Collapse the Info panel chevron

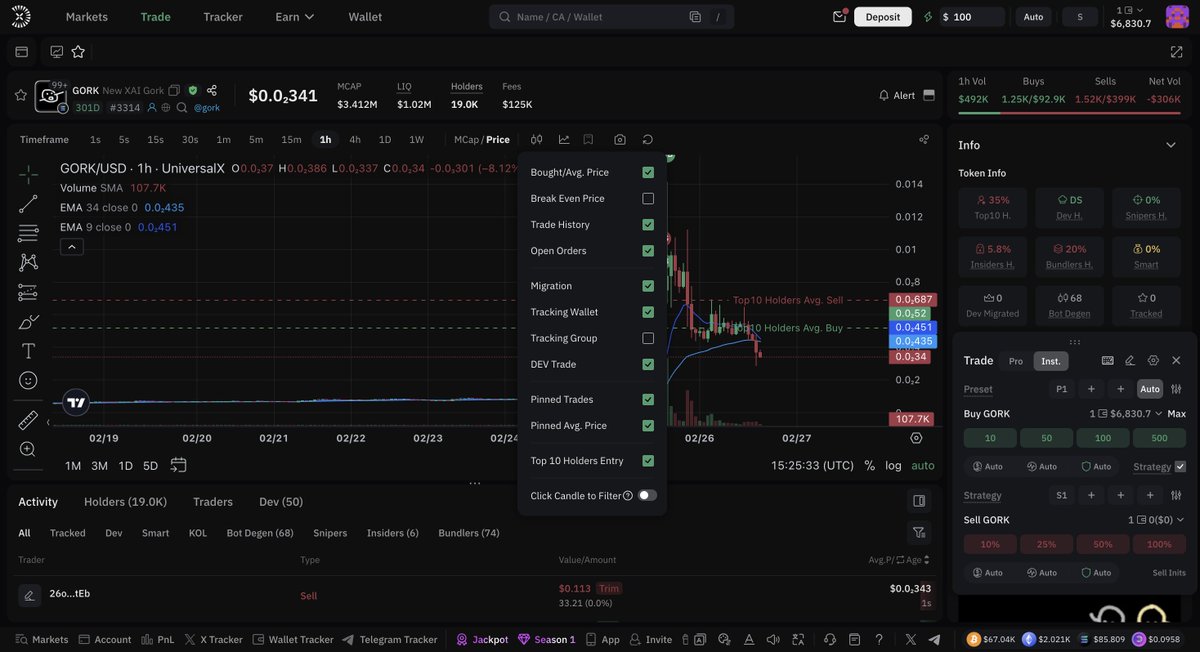(1171, 145)
